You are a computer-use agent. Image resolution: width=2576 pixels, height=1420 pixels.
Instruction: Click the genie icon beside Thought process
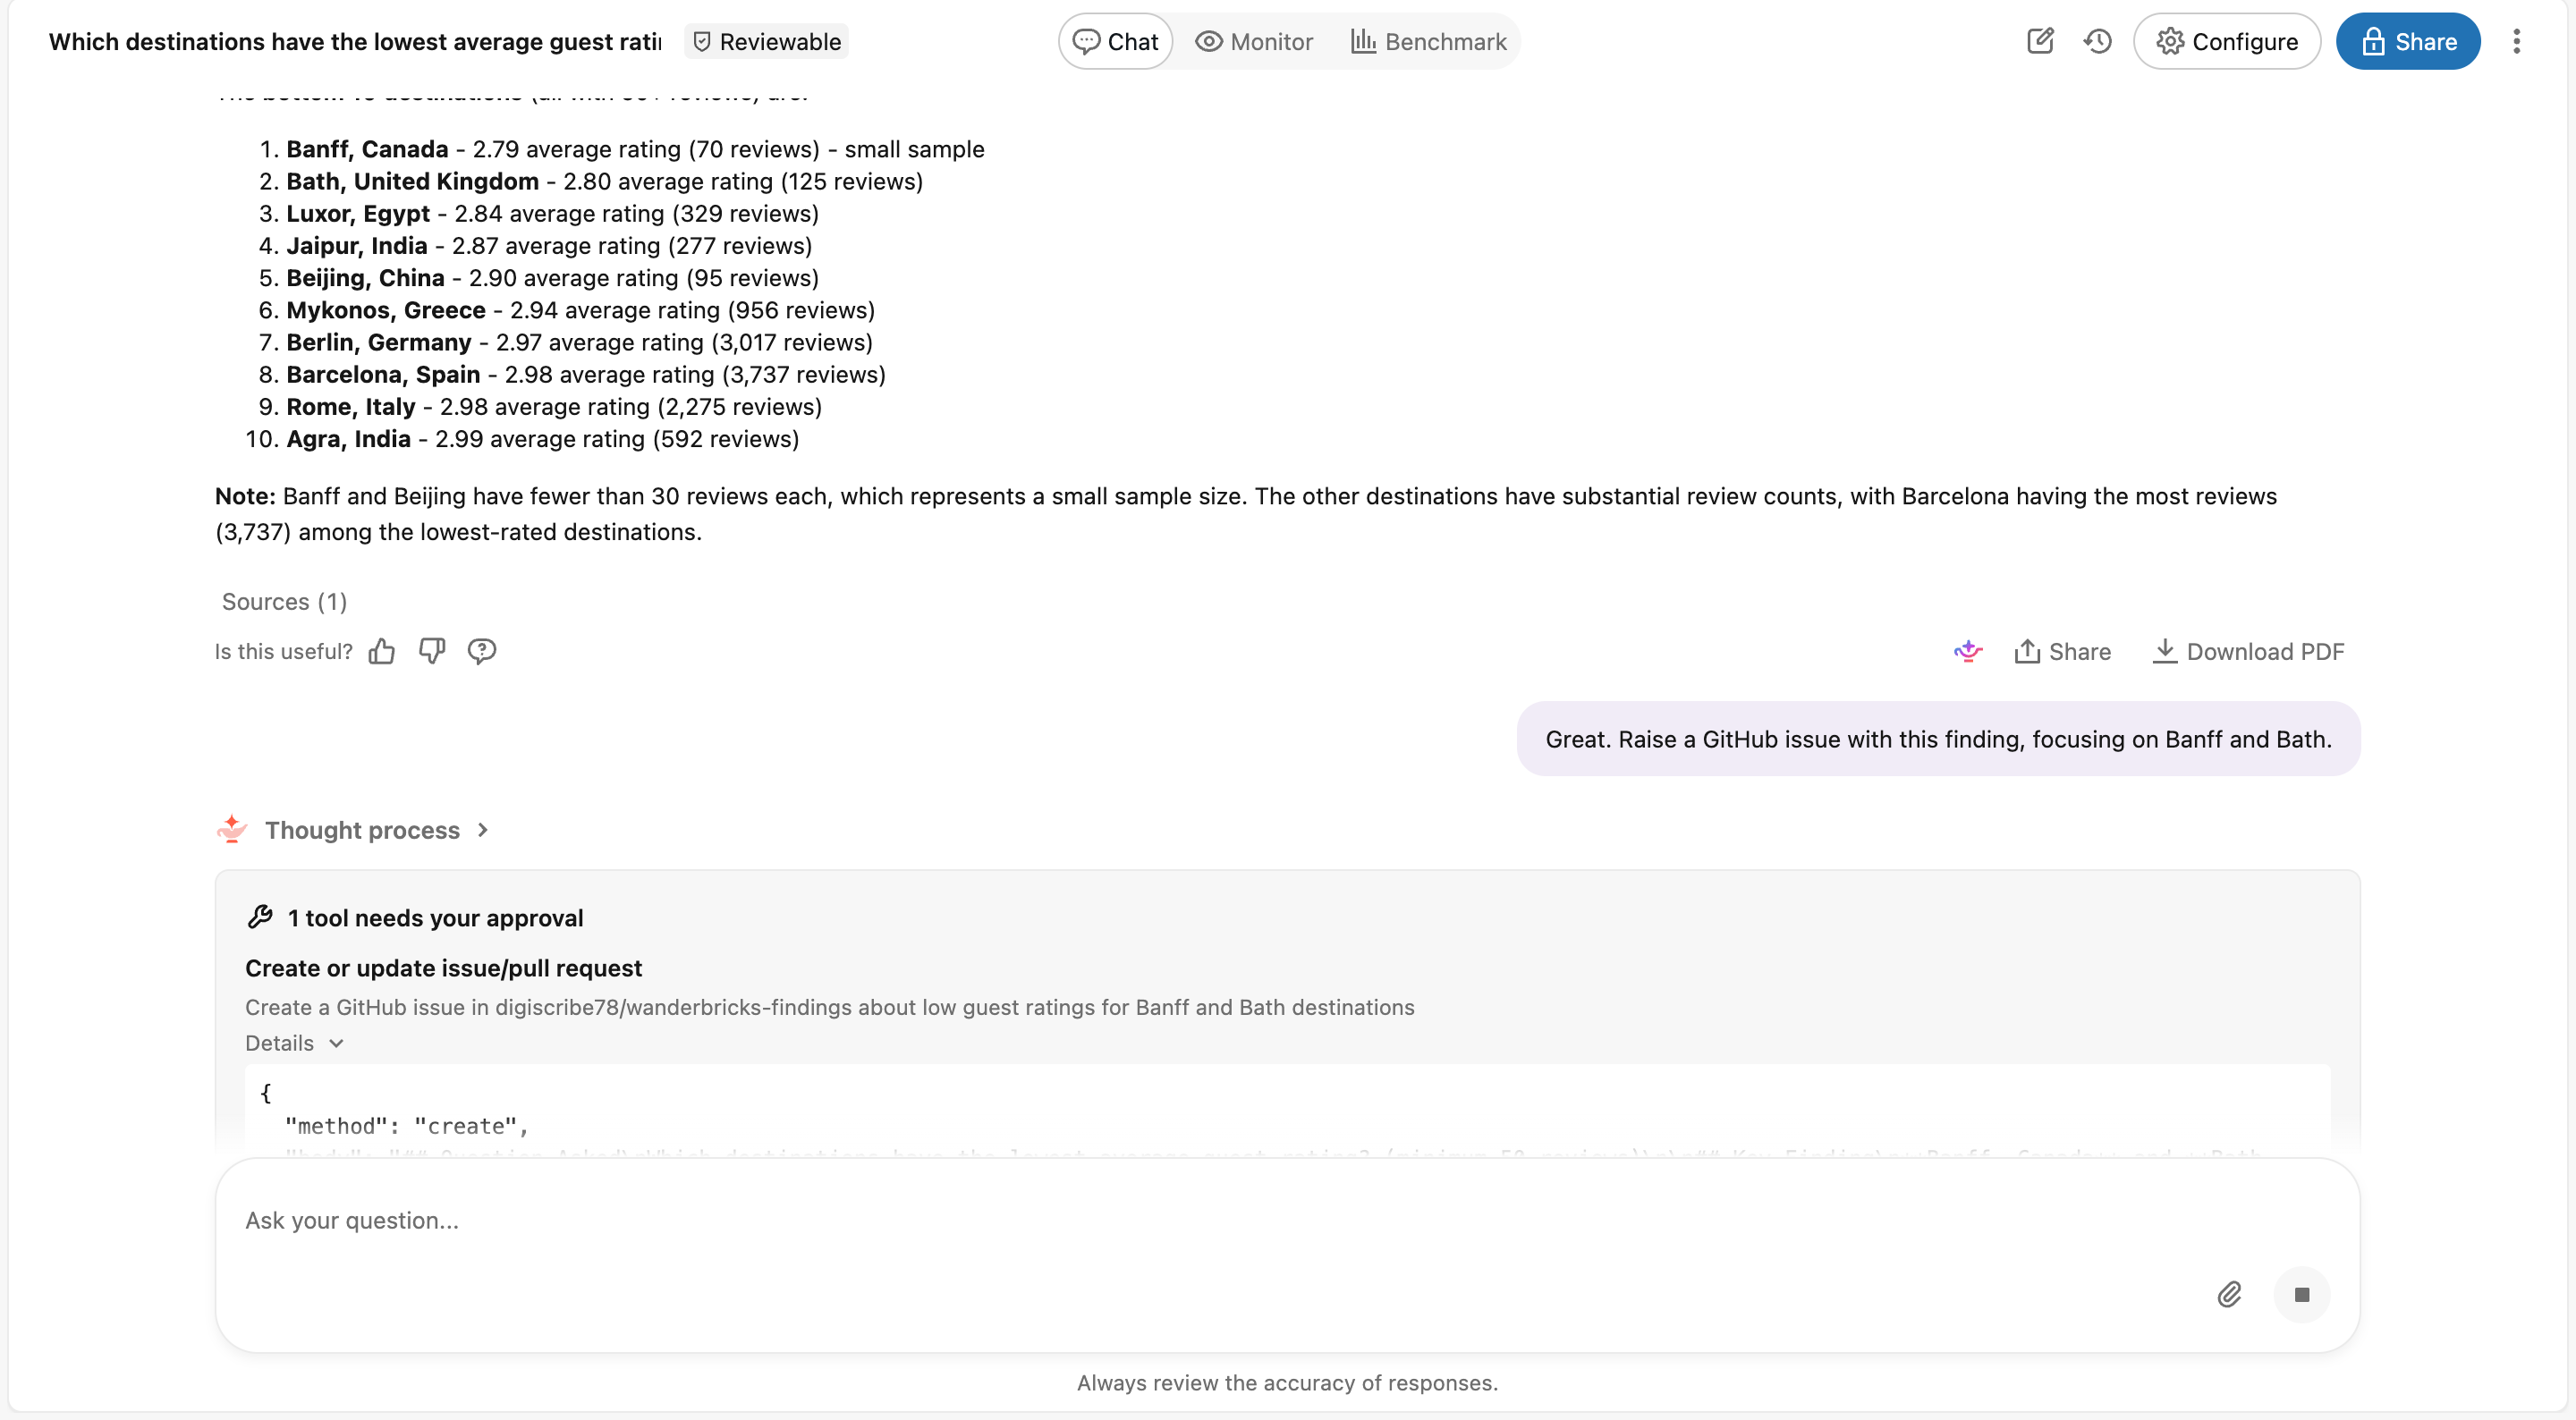[x=232, y=829]
